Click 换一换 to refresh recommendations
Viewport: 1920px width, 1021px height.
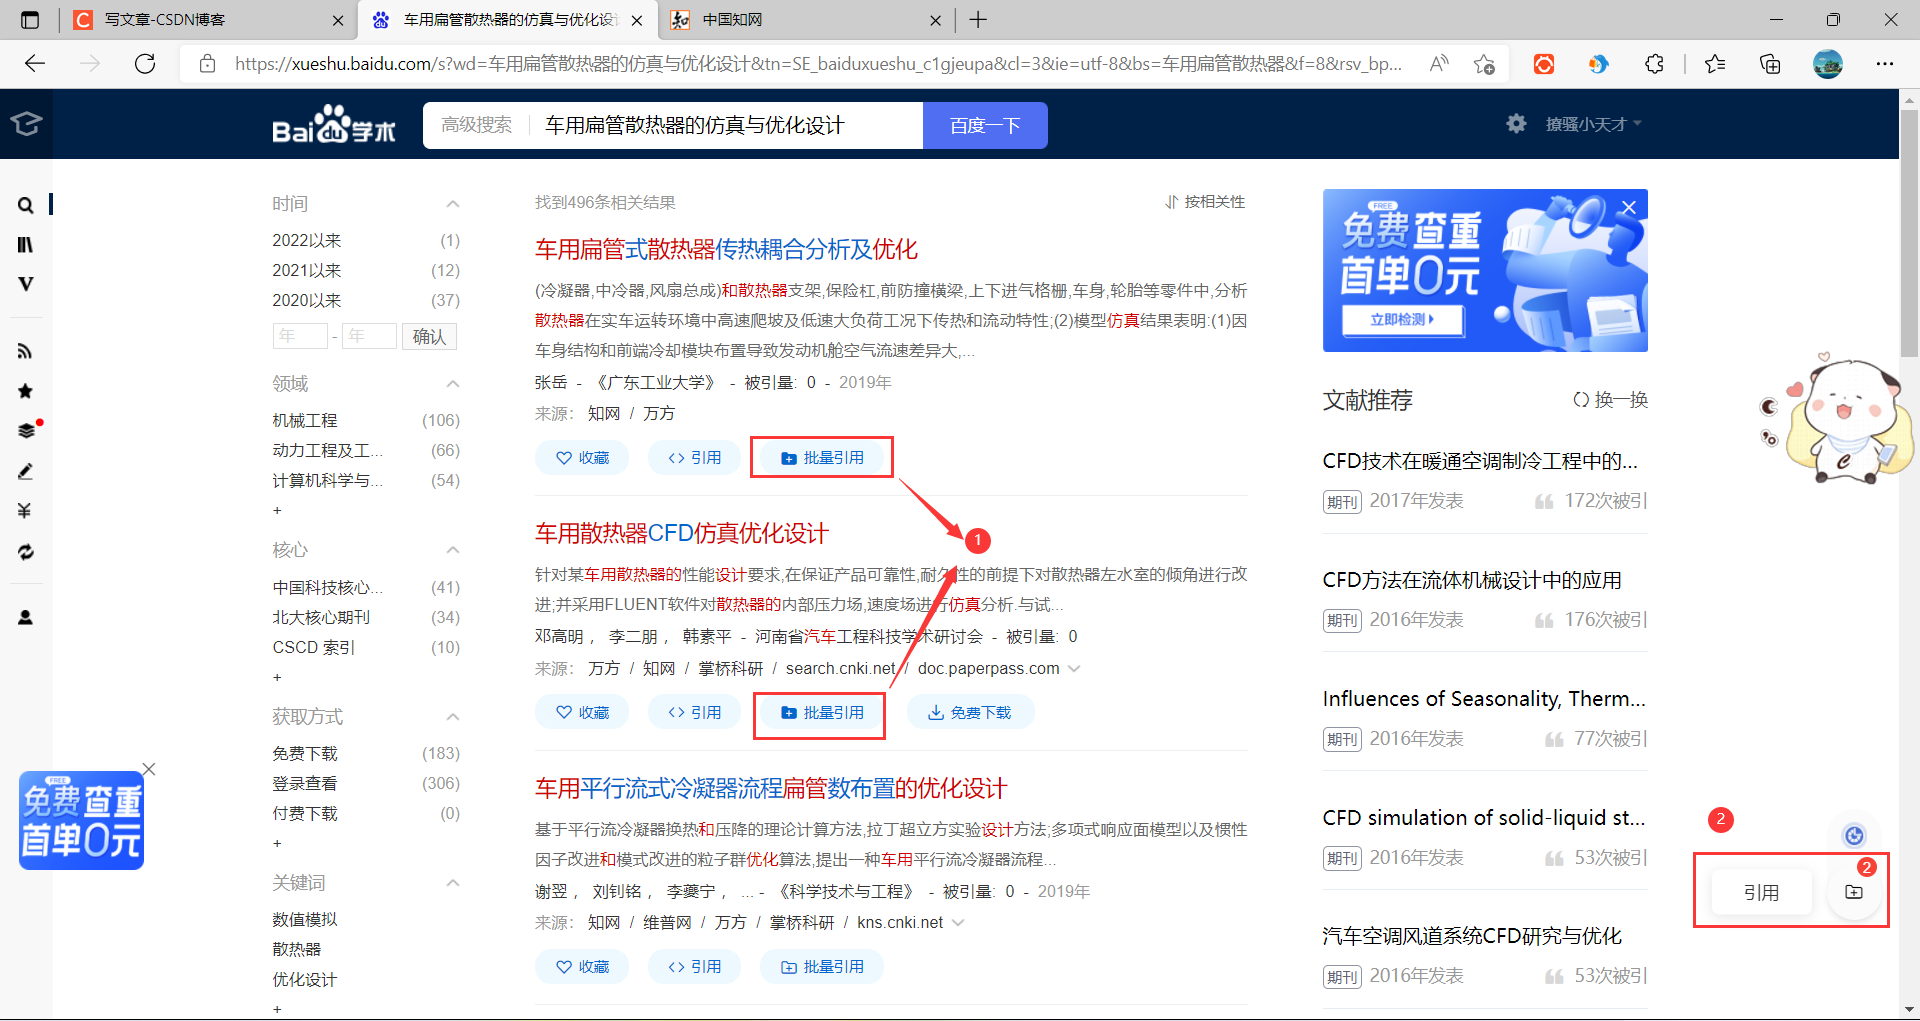1610,400
